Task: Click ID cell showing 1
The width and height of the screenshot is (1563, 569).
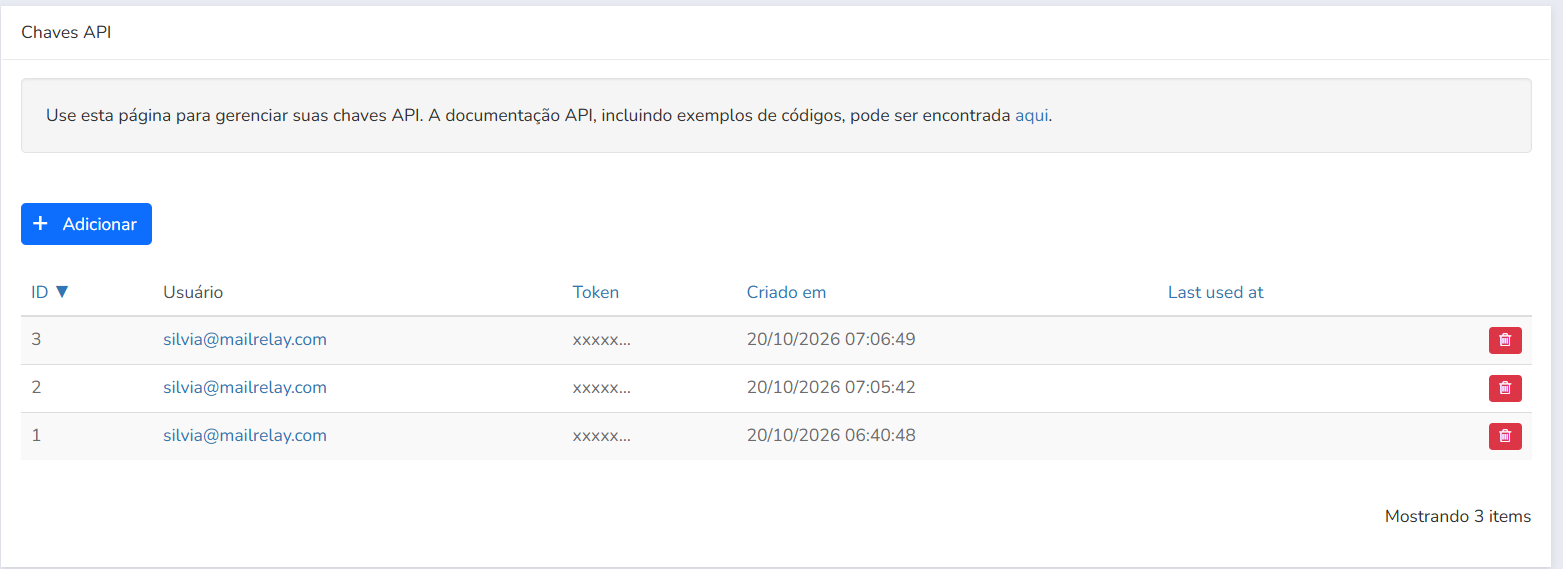Action: [36, 435]
